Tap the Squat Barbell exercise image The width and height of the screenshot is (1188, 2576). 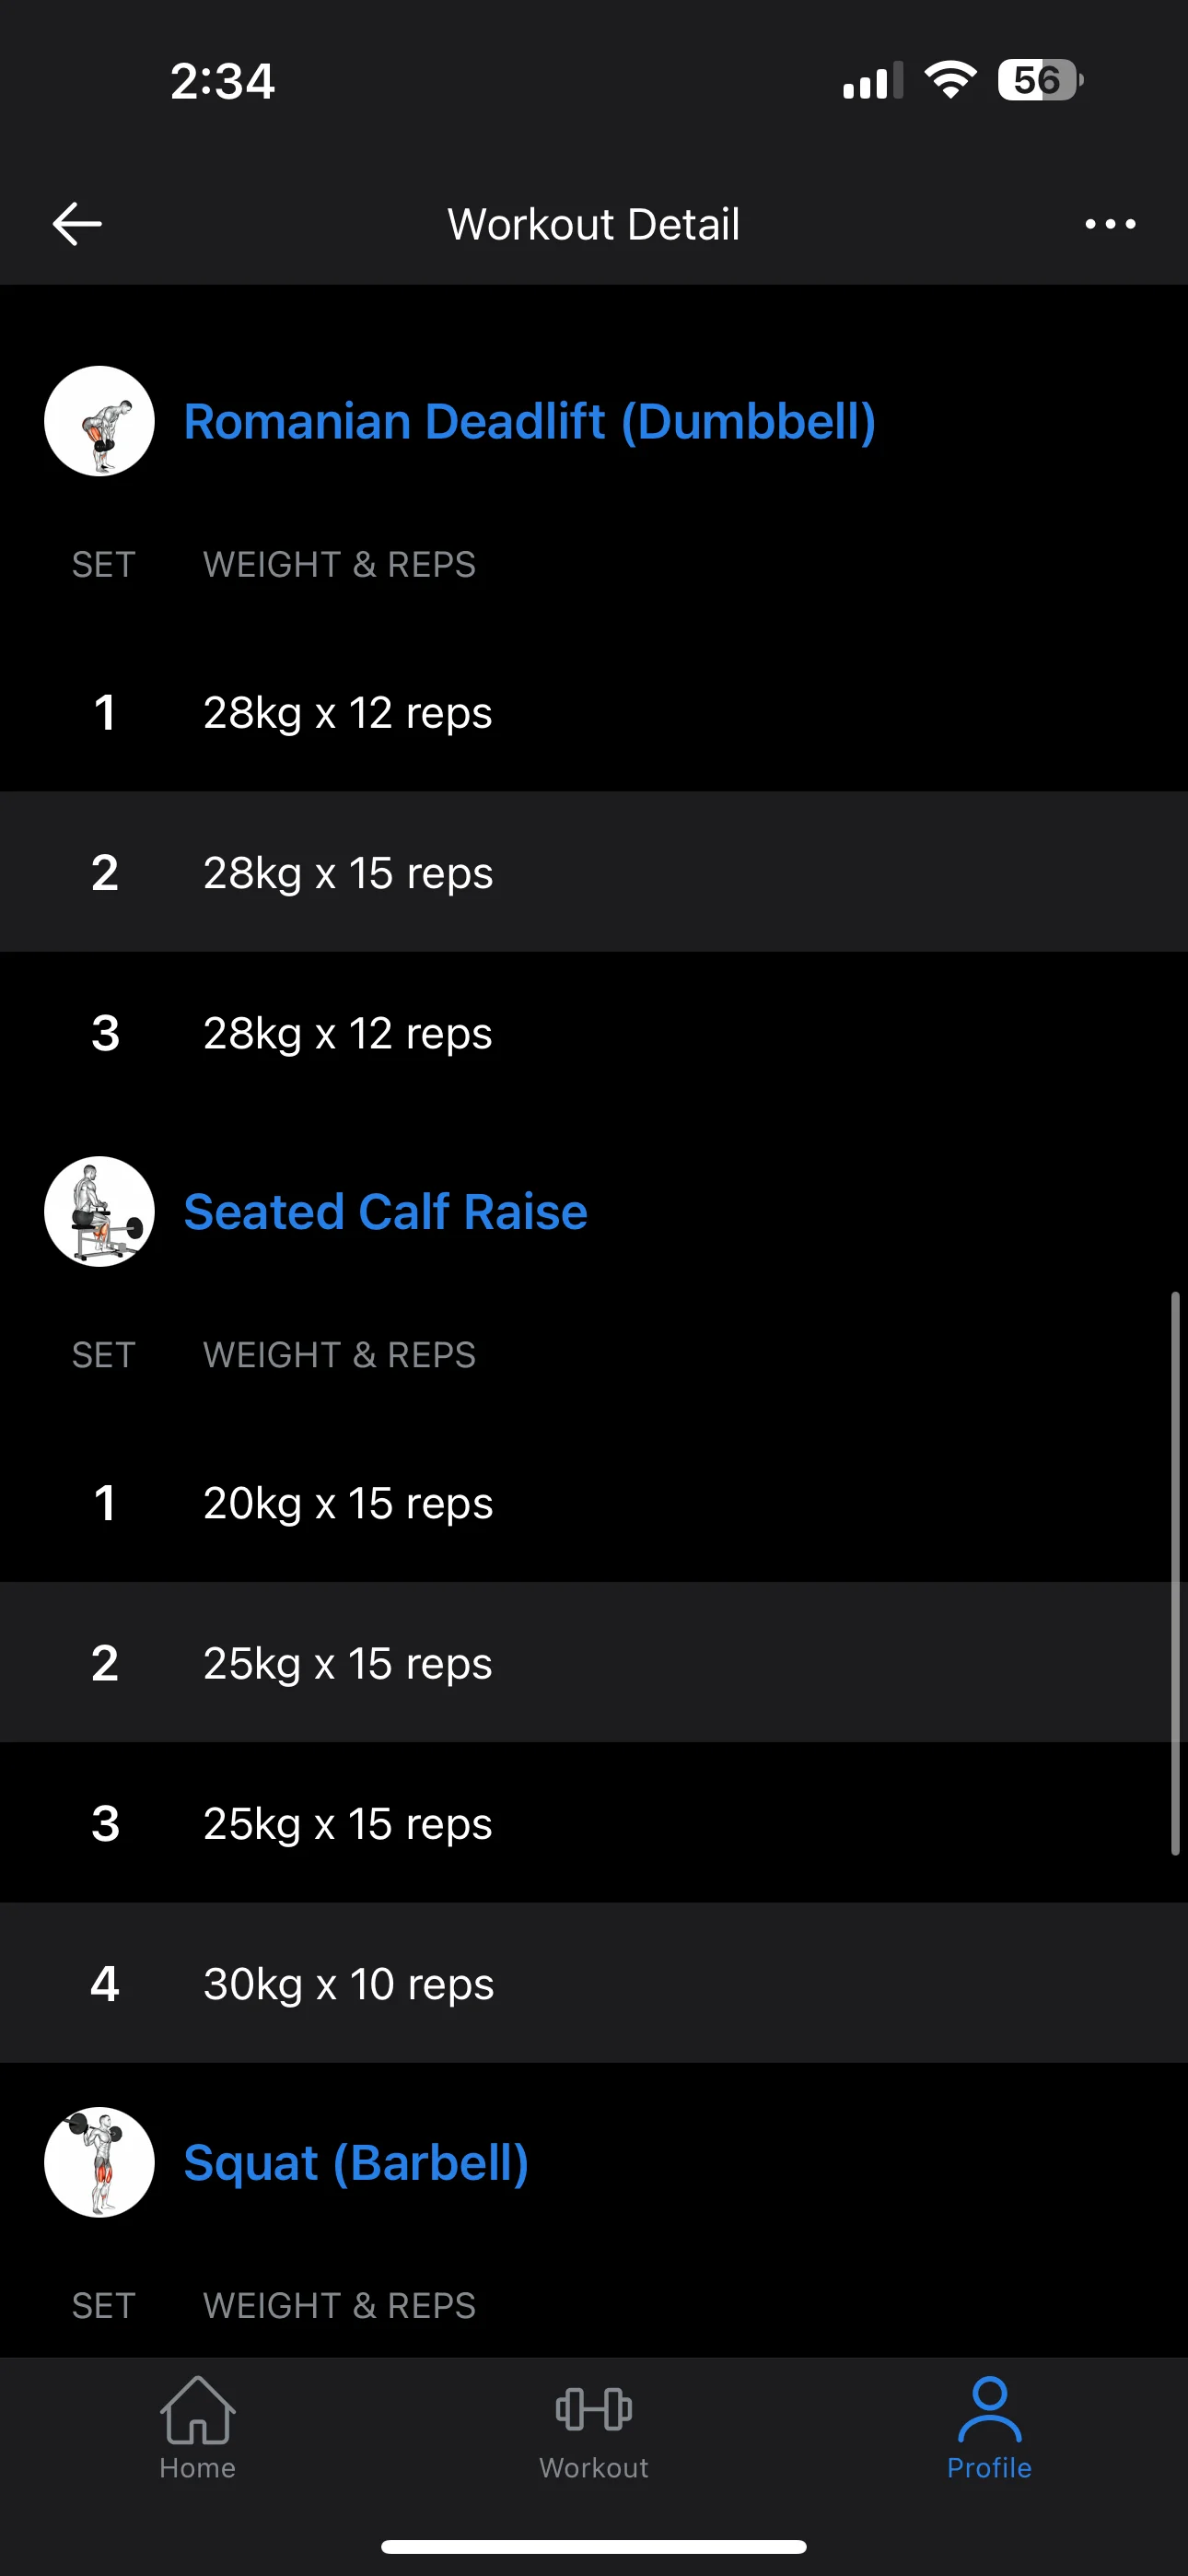(99, 2162)
